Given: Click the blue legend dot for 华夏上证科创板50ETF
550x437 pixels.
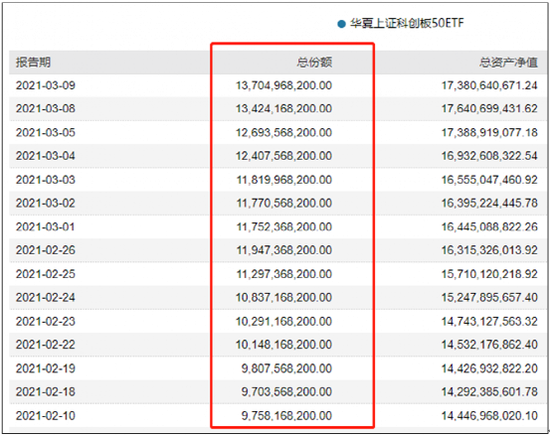Looking at the screenshot, I should [341, 24].
